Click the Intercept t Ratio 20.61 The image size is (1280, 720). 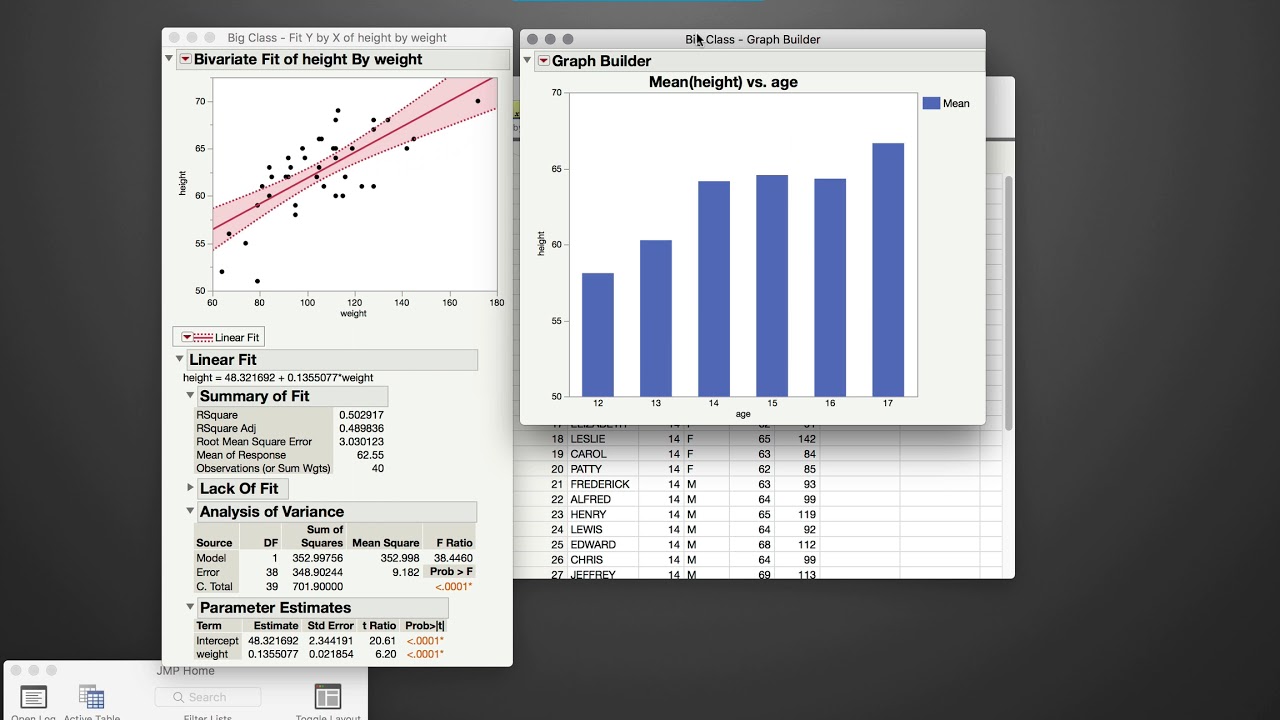click(383, 640)
